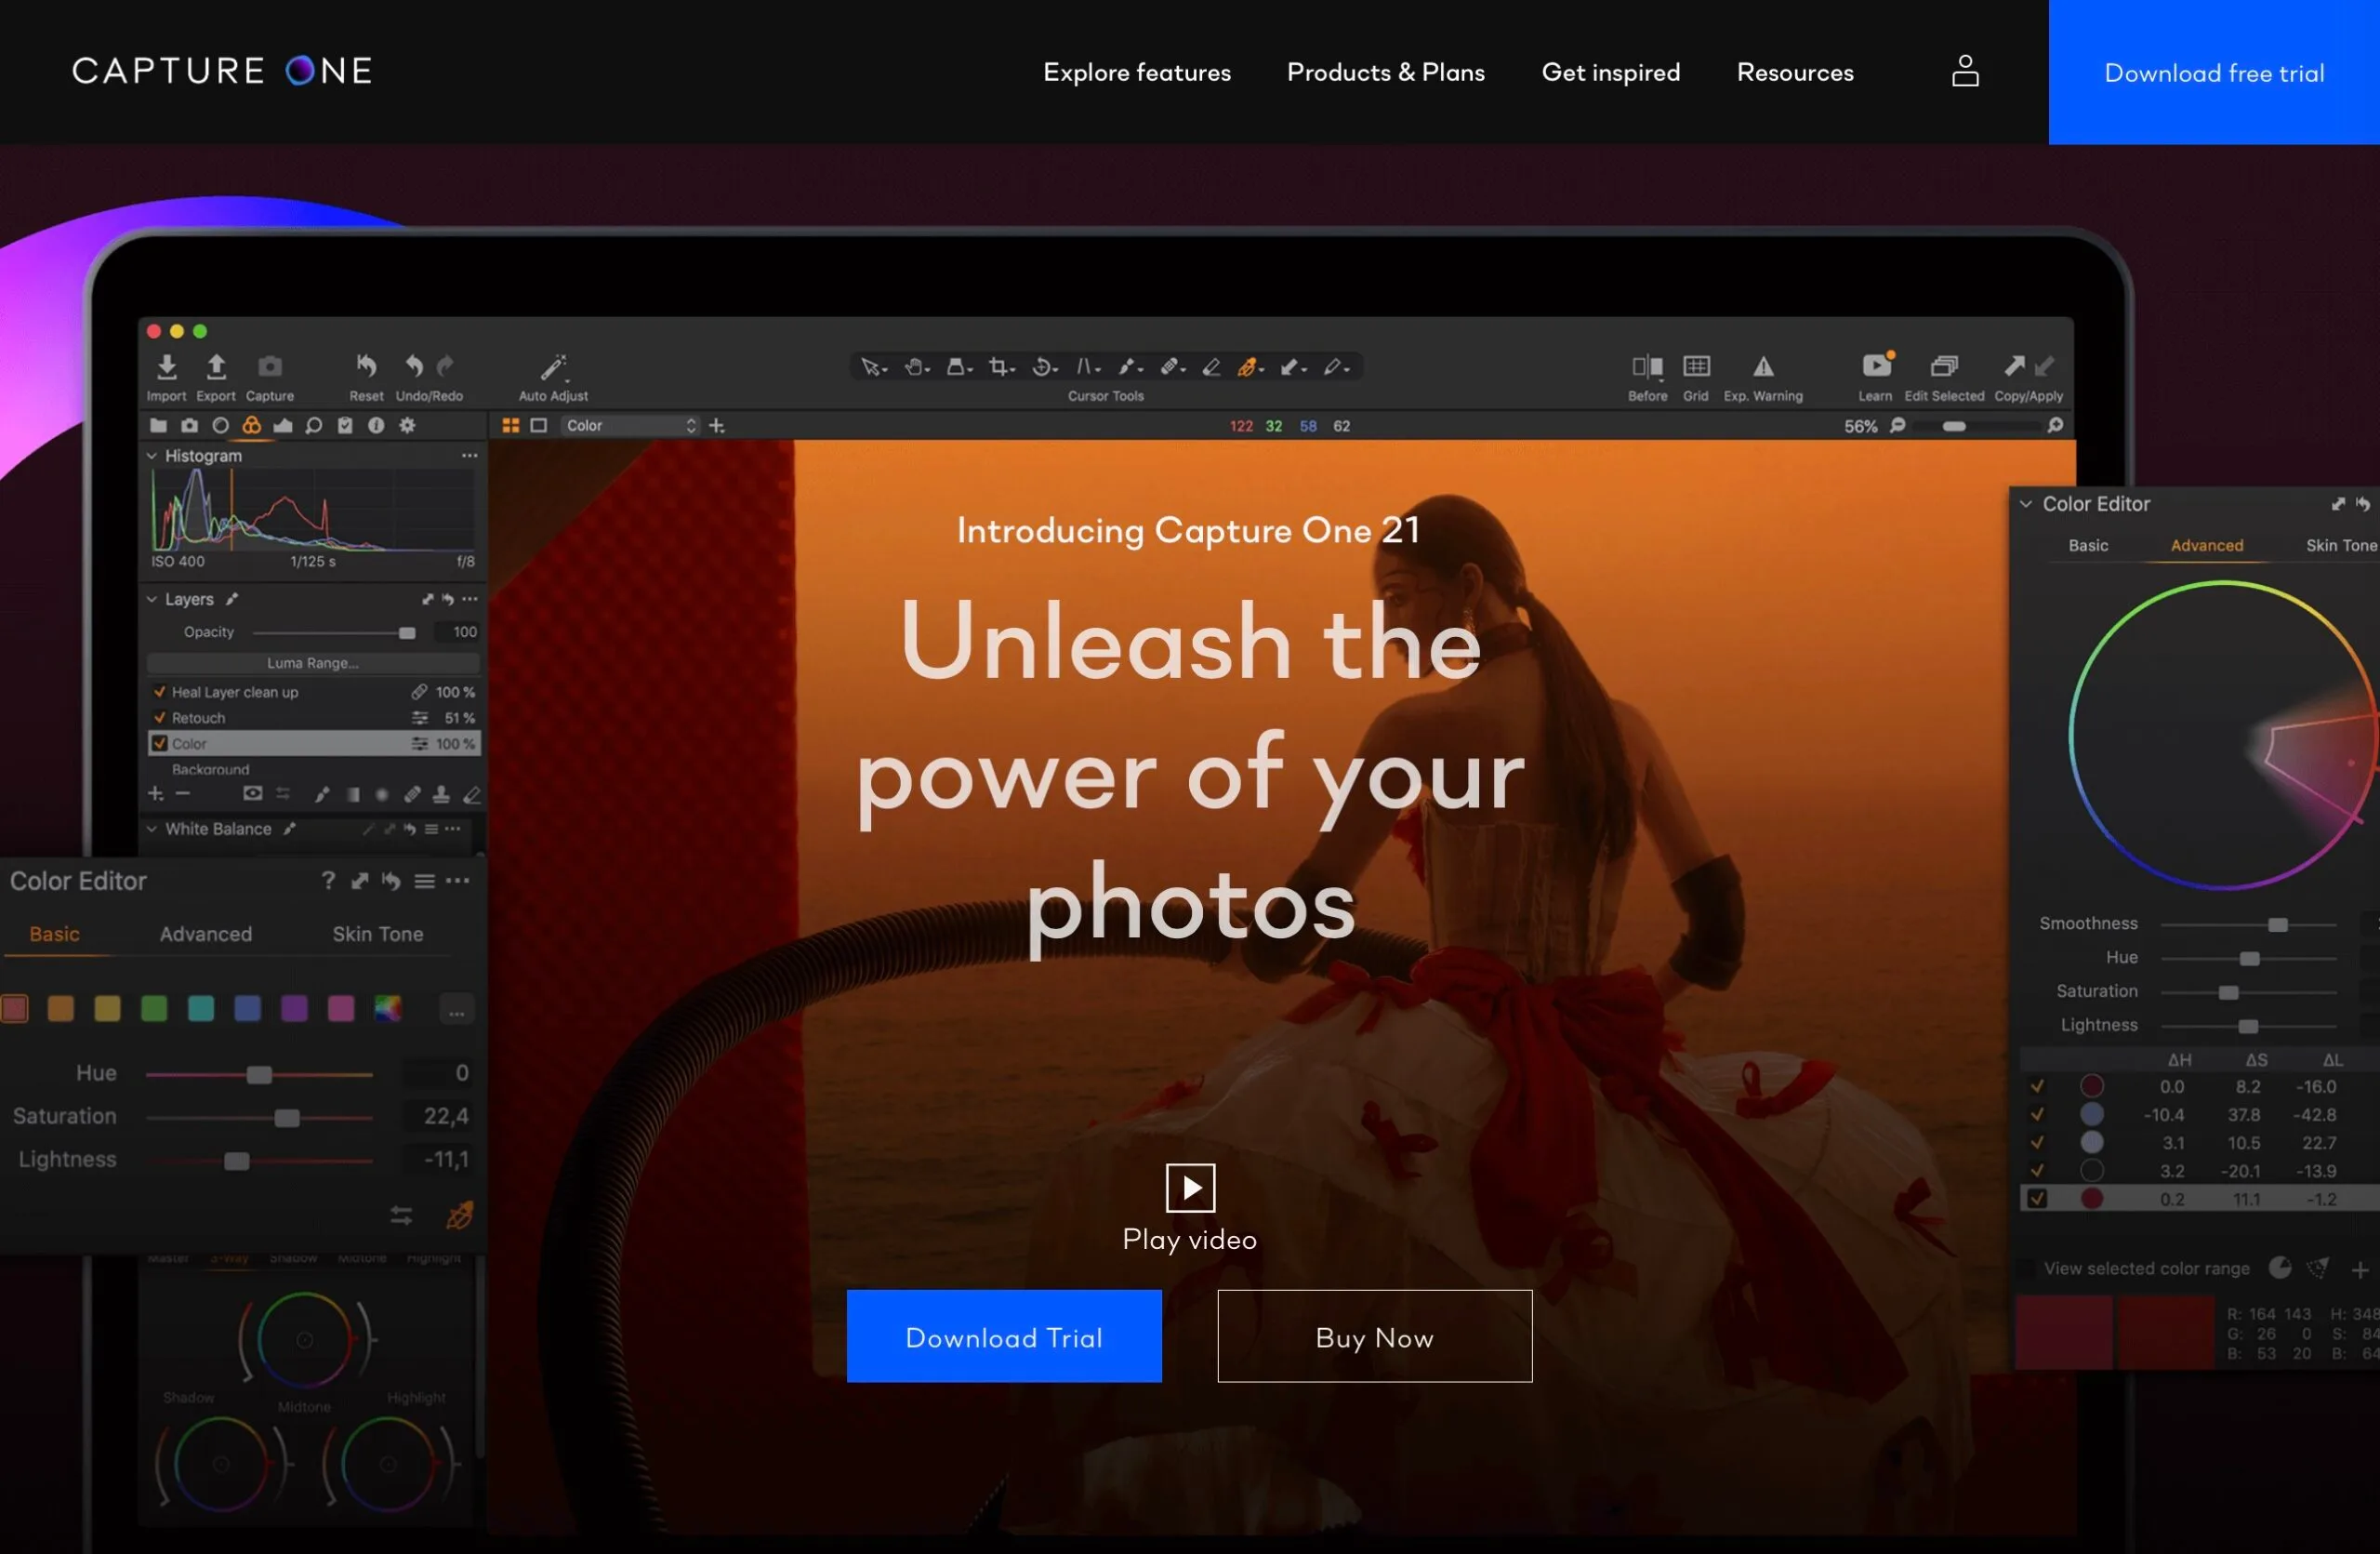Click the Before comparison icon
Screen dimensions: 2380x1554
click(x=1647, y=367)
